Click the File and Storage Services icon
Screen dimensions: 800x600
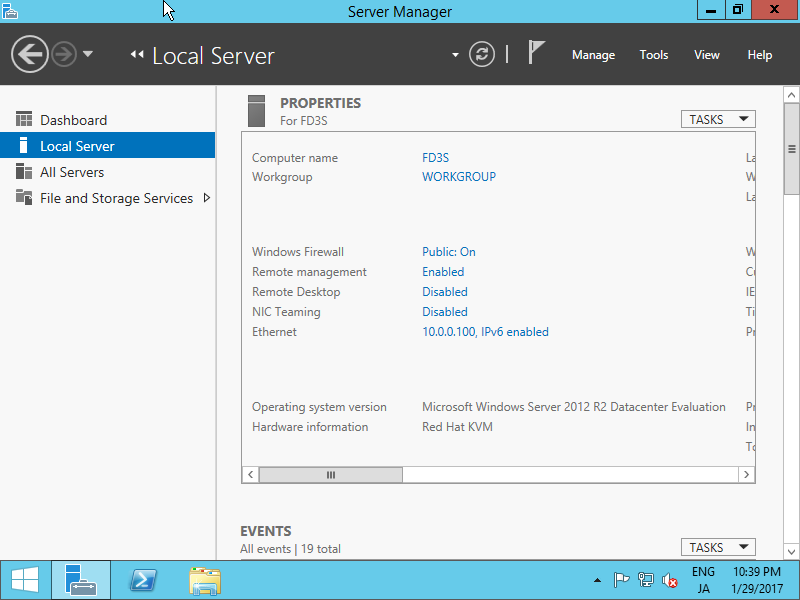click(23, 196)
